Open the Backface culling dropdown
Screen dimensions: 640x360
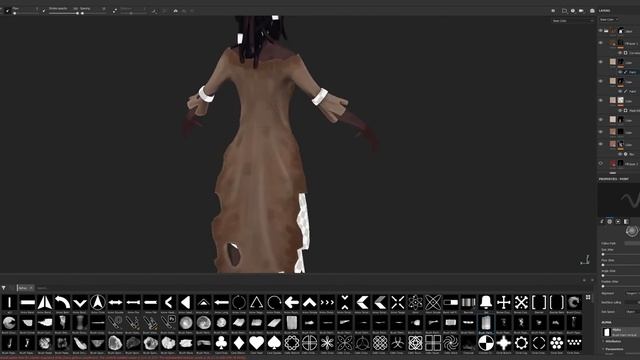[632, 302]
